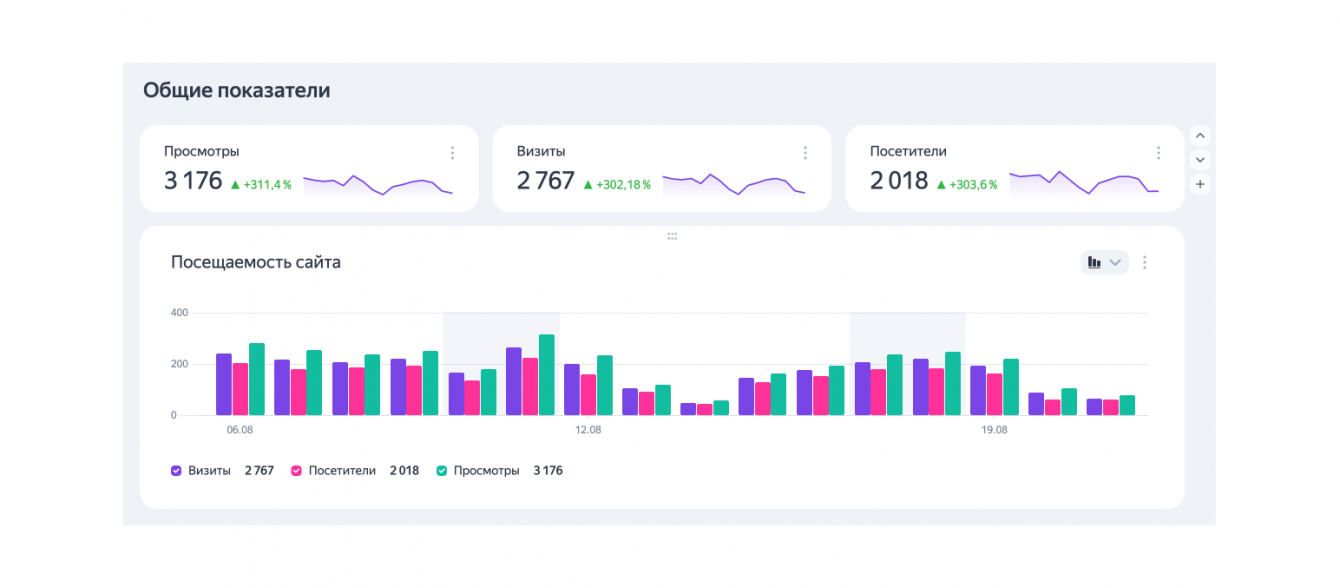Grab the widget drag handle dots

[672, 236]
